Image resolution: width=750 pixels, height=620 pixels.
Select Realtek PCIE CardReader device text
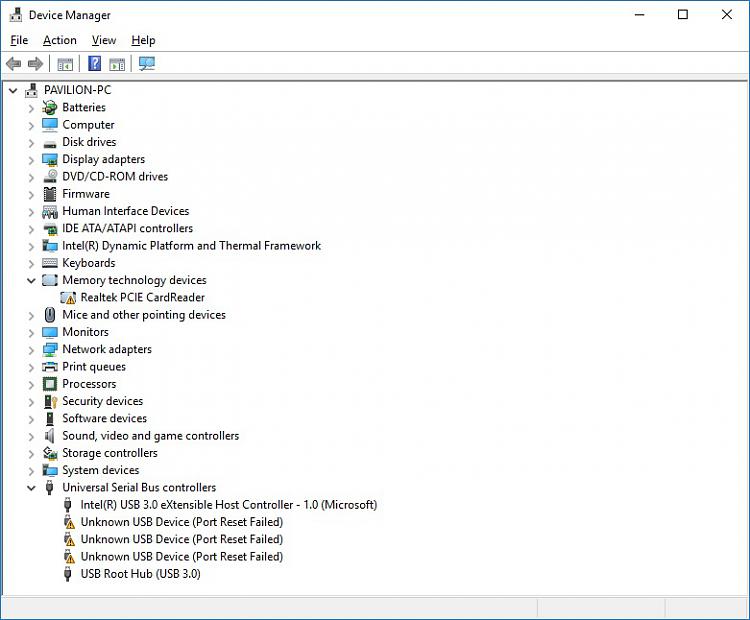click(143, 297)
